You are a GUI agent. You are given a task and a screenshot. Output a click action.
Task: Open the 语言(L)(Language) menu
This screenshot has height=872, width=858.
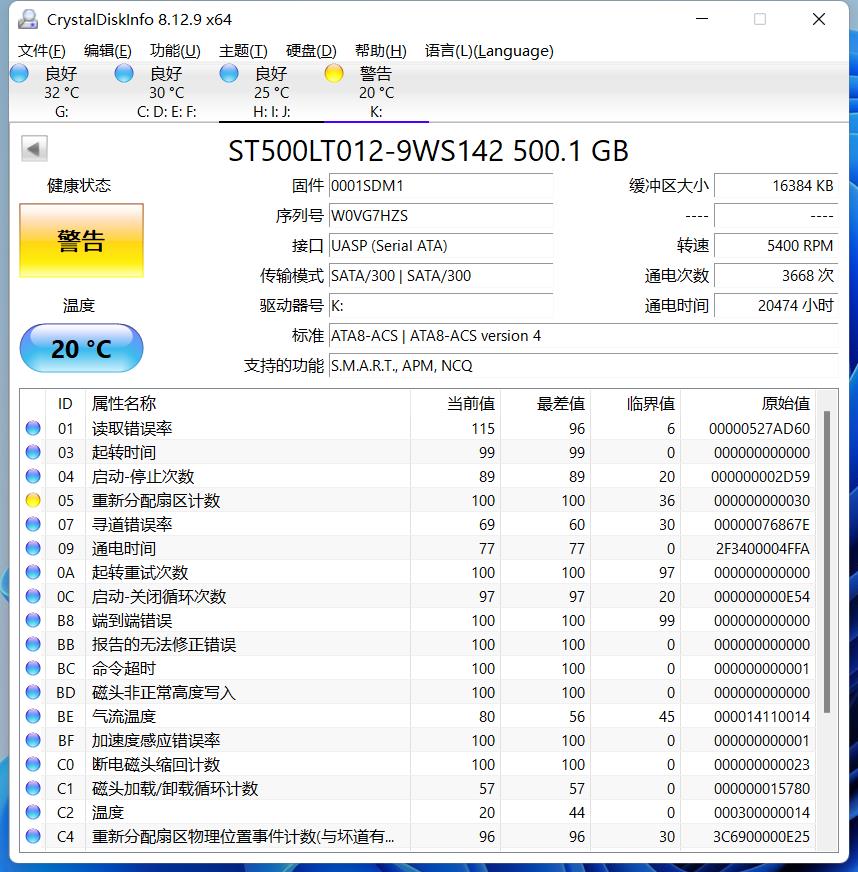tap(489, 51)
